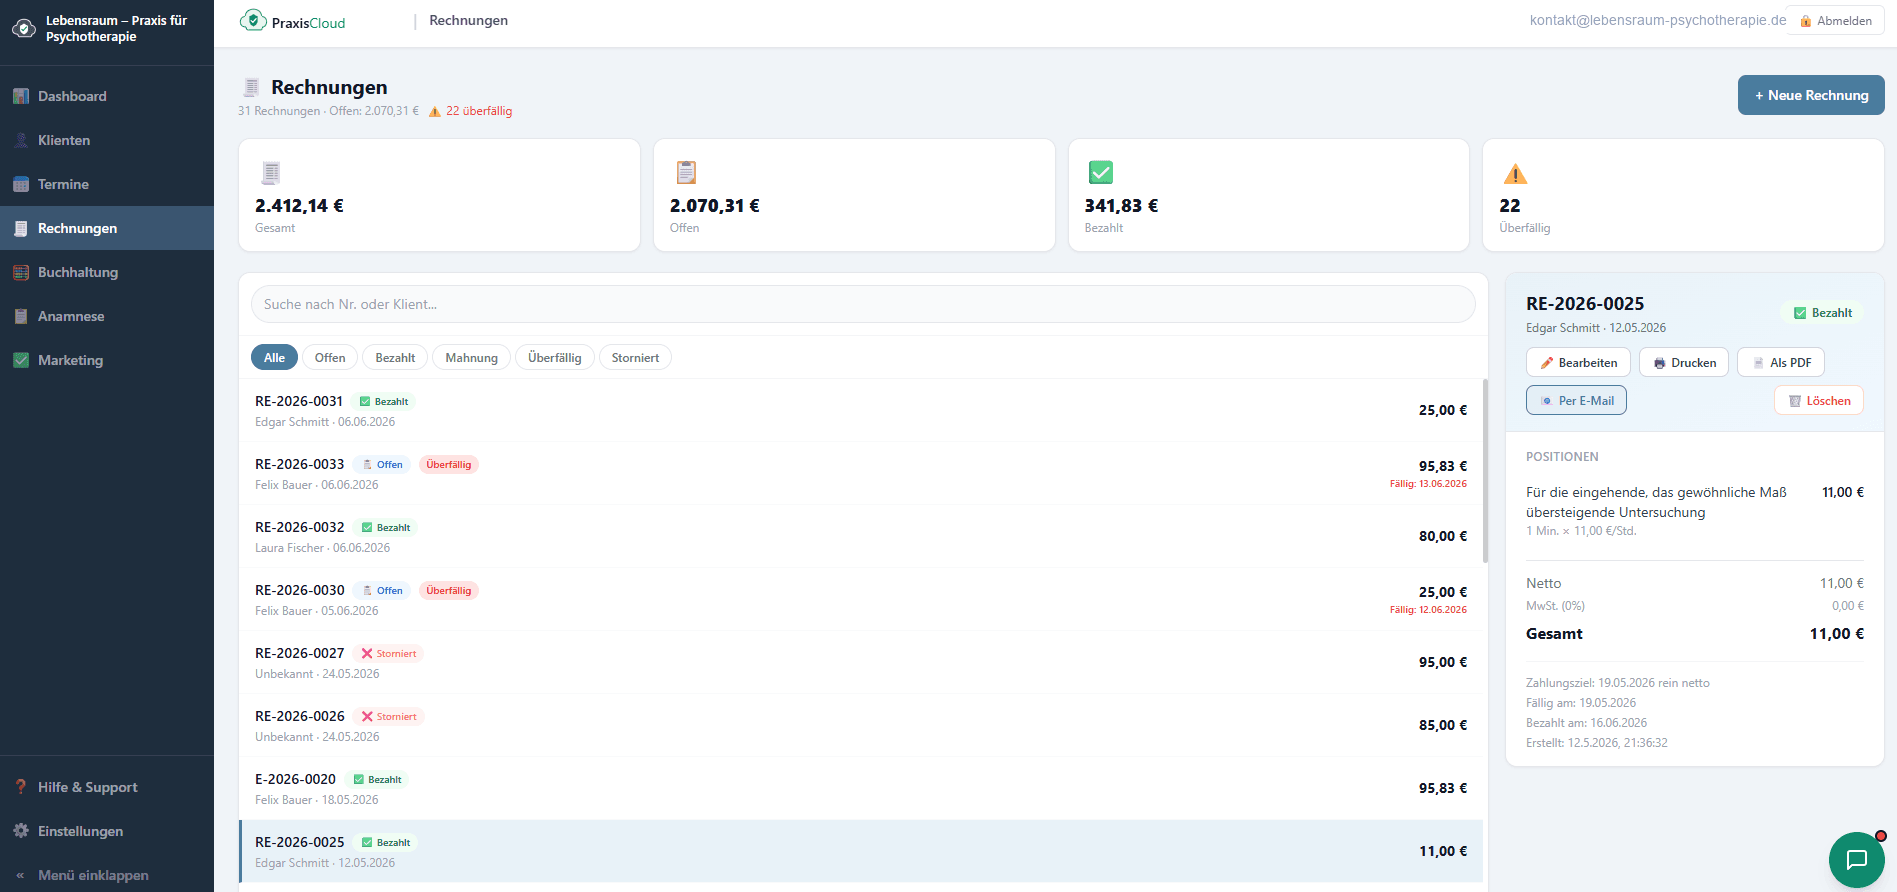The height and width of the screenshot is (892, 1897).
Task: Open Marketing in the sidebar
Action: click(x=107, y=360)
